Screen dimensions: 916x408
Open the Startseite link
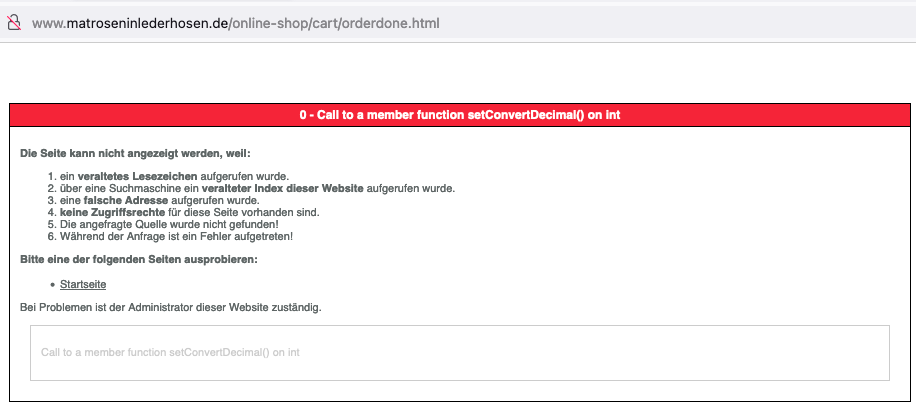[x=83, y=285]
